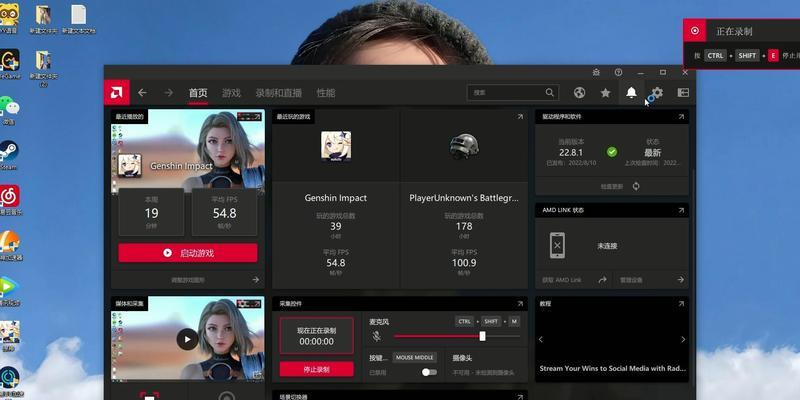Image resolution: width=800 pixels, height=400 pixels.
Task: Click the recording indicator icon in 正在录制 overlay
Action: pyautogui.click(x=695, y=31)
